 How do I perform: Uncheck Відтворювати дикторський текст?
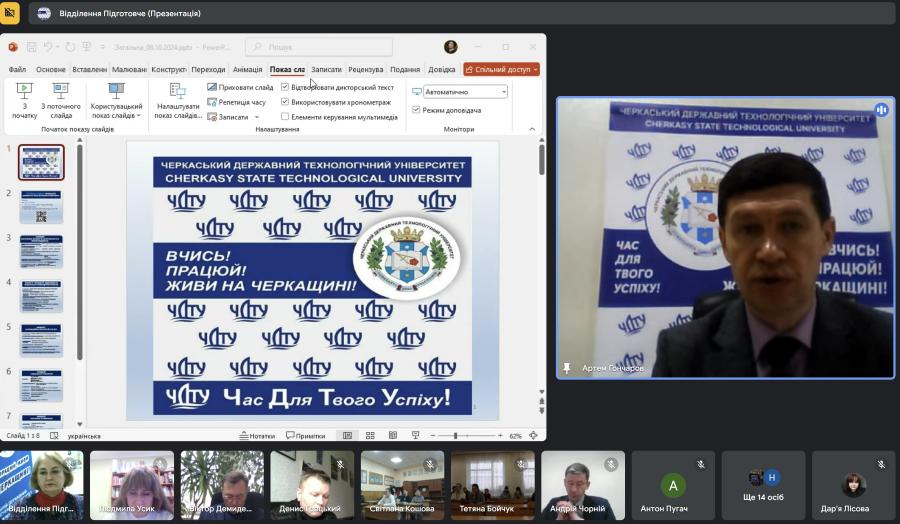click(x=285, y=88)
